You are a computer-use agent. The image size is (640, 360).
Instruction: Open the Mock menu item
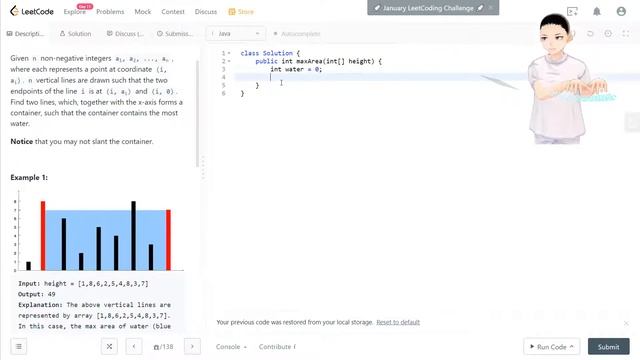143,12
